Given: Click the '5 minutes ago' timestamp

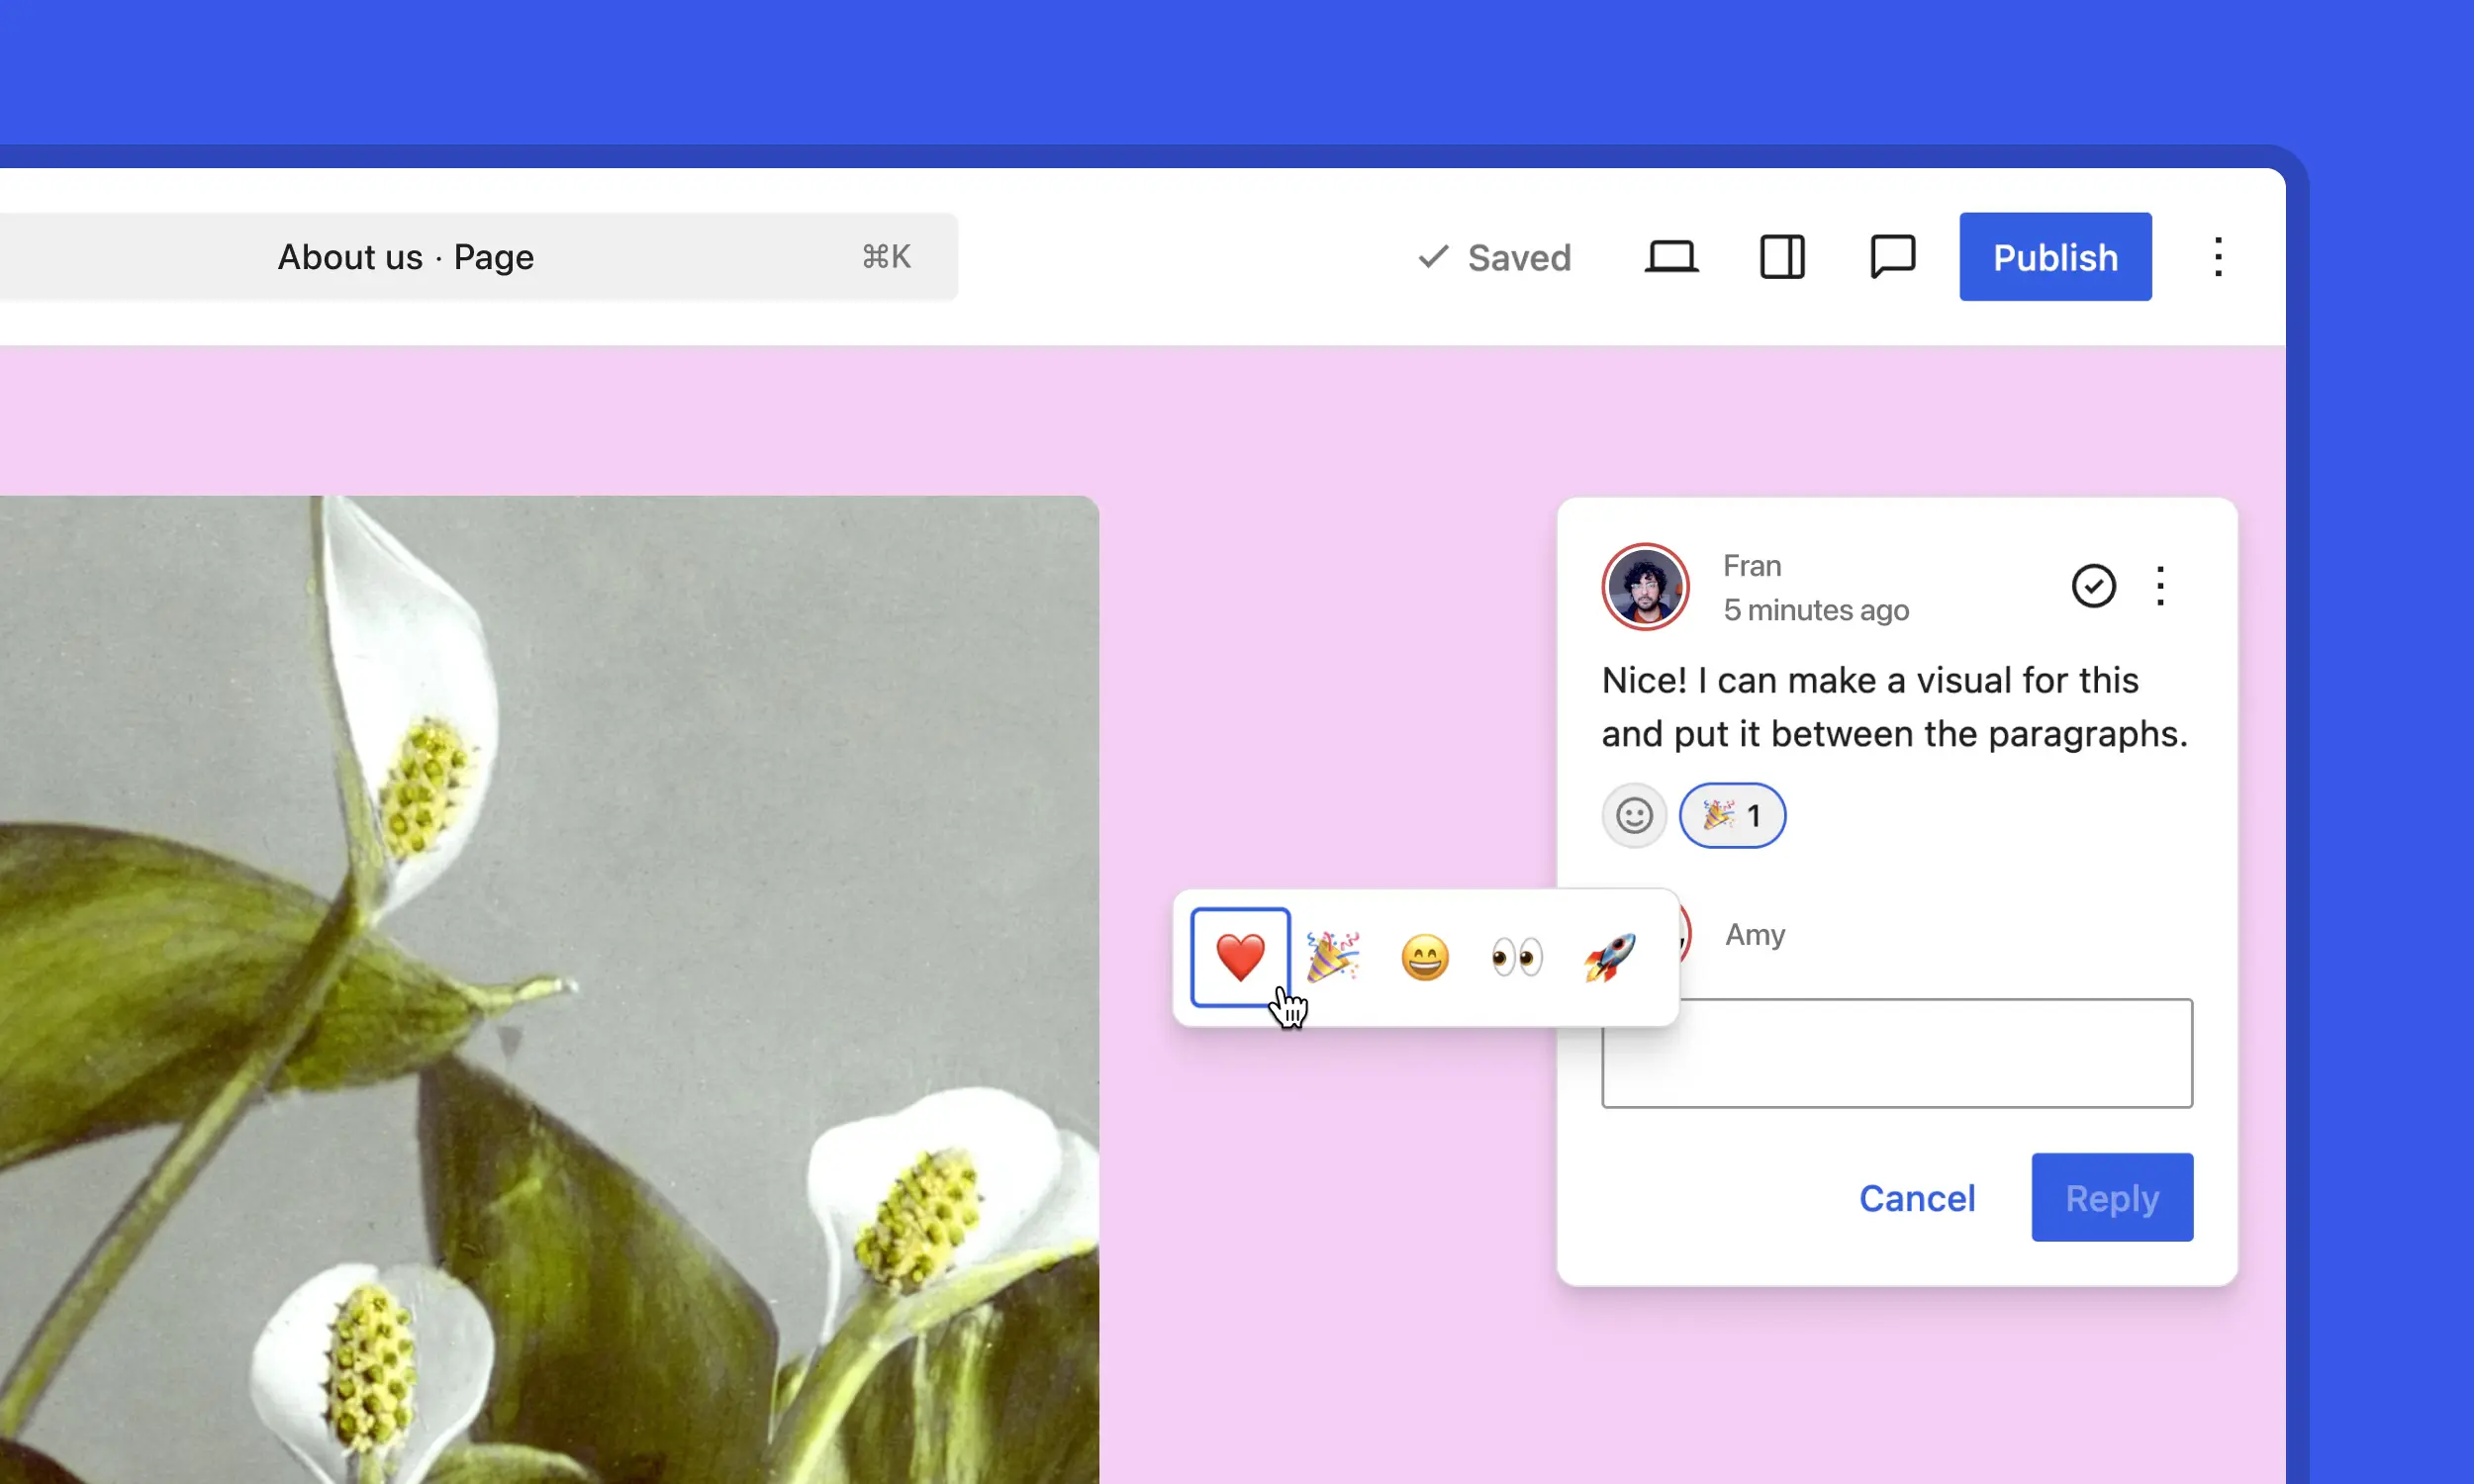Looking at the screenshot, I should (x=1816, y=610).
